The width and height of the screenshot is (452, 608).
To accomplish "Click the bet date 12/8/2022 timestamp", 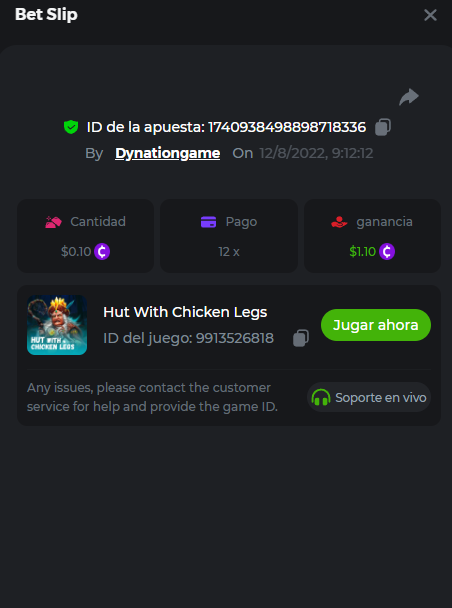I will [316, 153].
